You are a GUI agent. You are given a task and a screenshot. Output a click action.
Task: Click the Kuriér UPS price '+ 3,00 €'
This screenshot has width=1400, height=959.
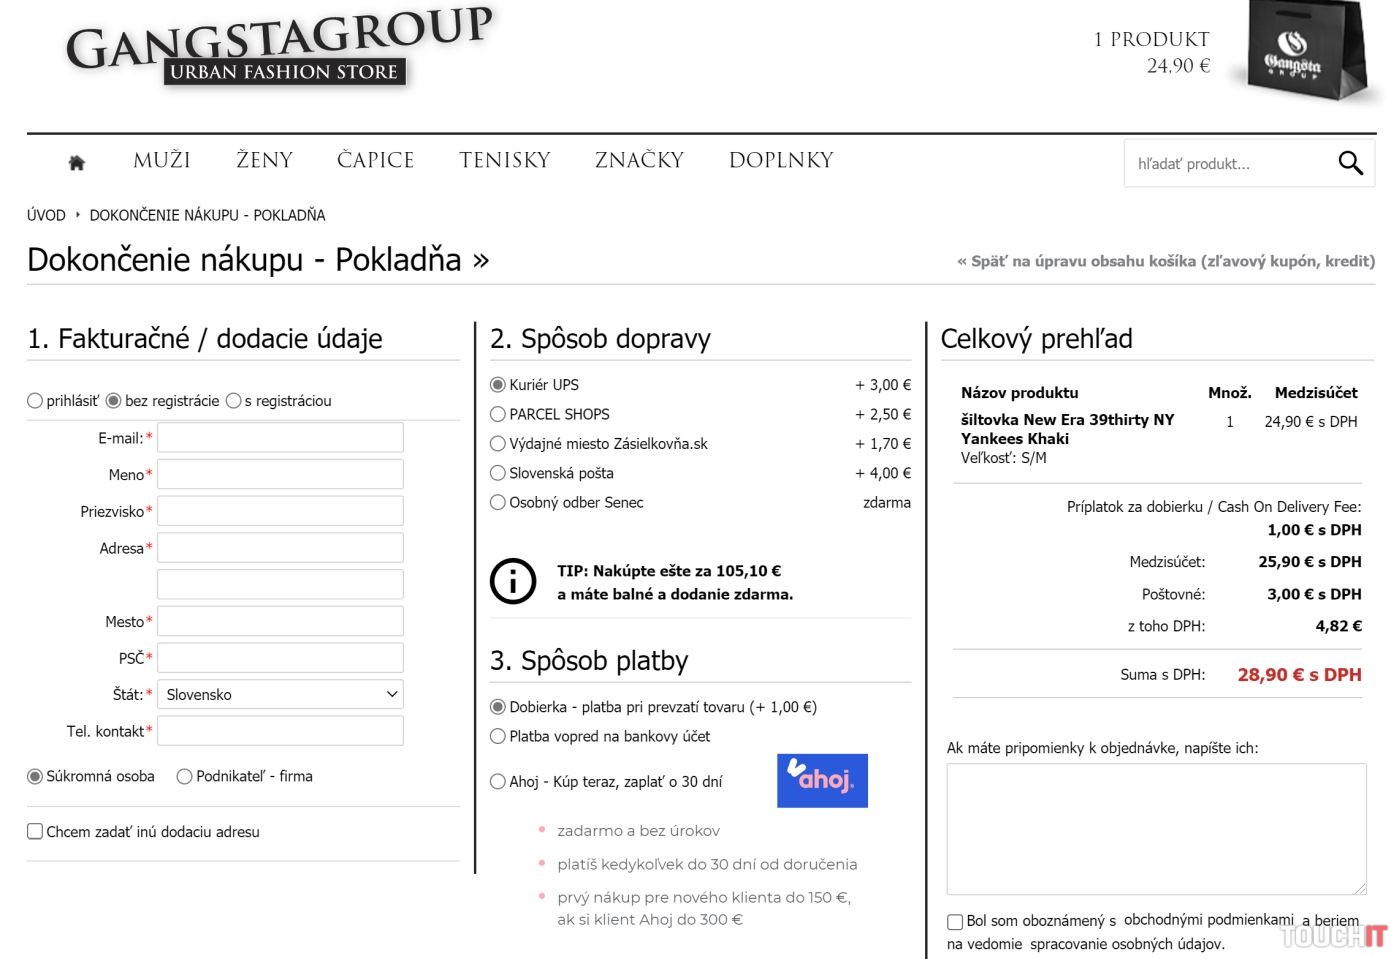point(883,385)
